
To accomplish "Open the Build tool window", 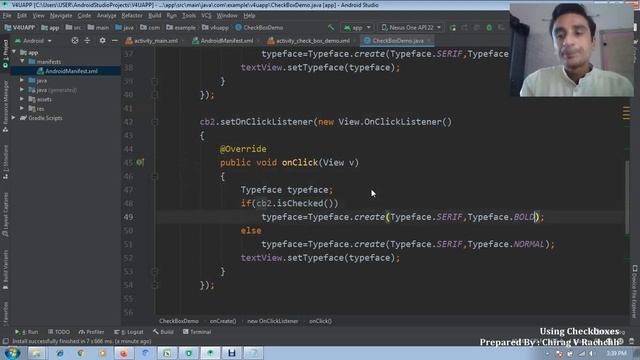I will pyautogui.click(x=163, y=332).
